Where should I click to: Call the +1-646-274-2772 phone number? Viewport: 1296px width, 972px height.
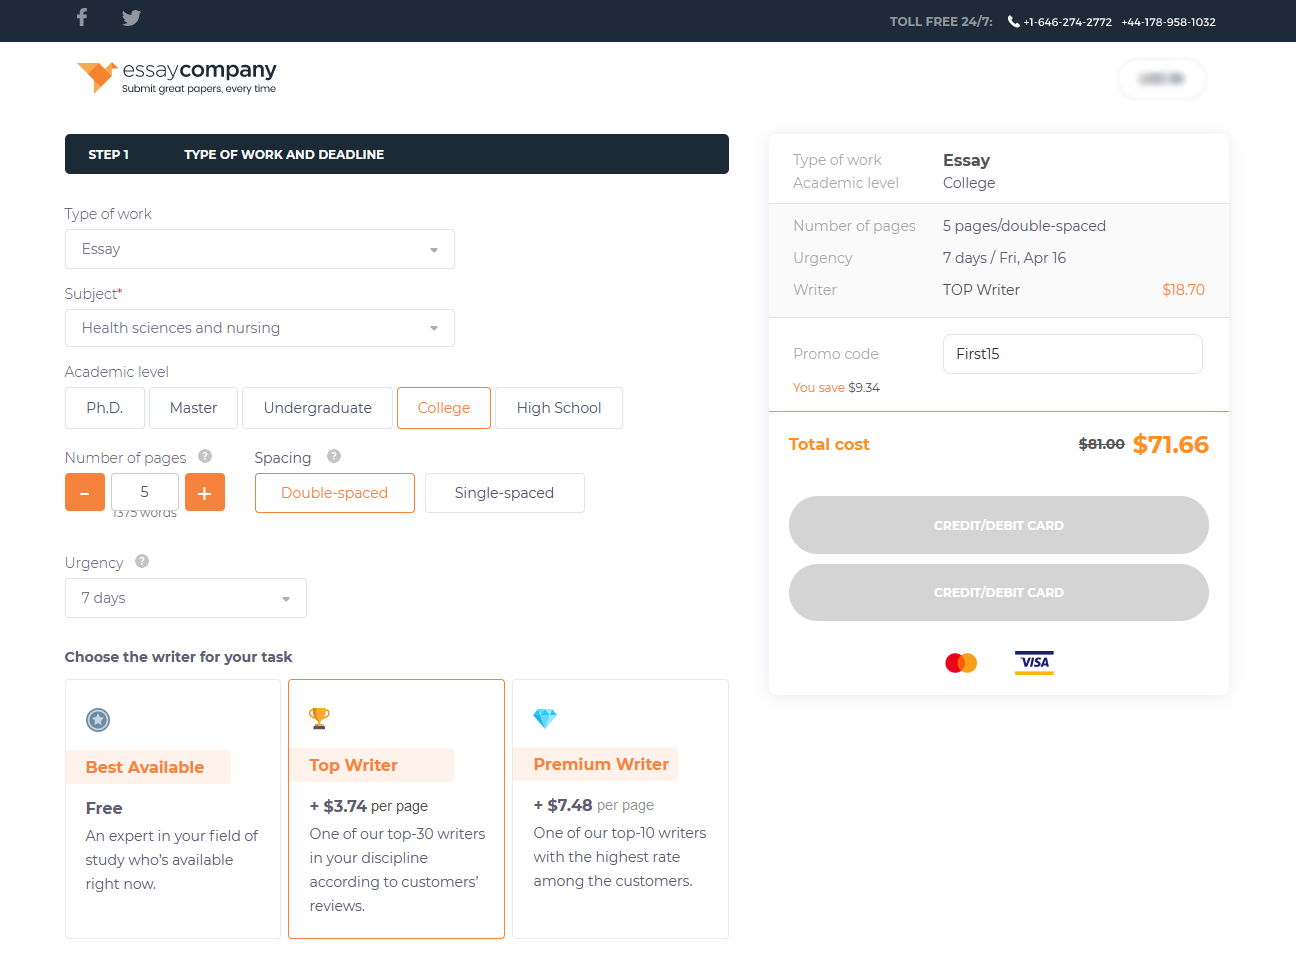(1067, 22)
